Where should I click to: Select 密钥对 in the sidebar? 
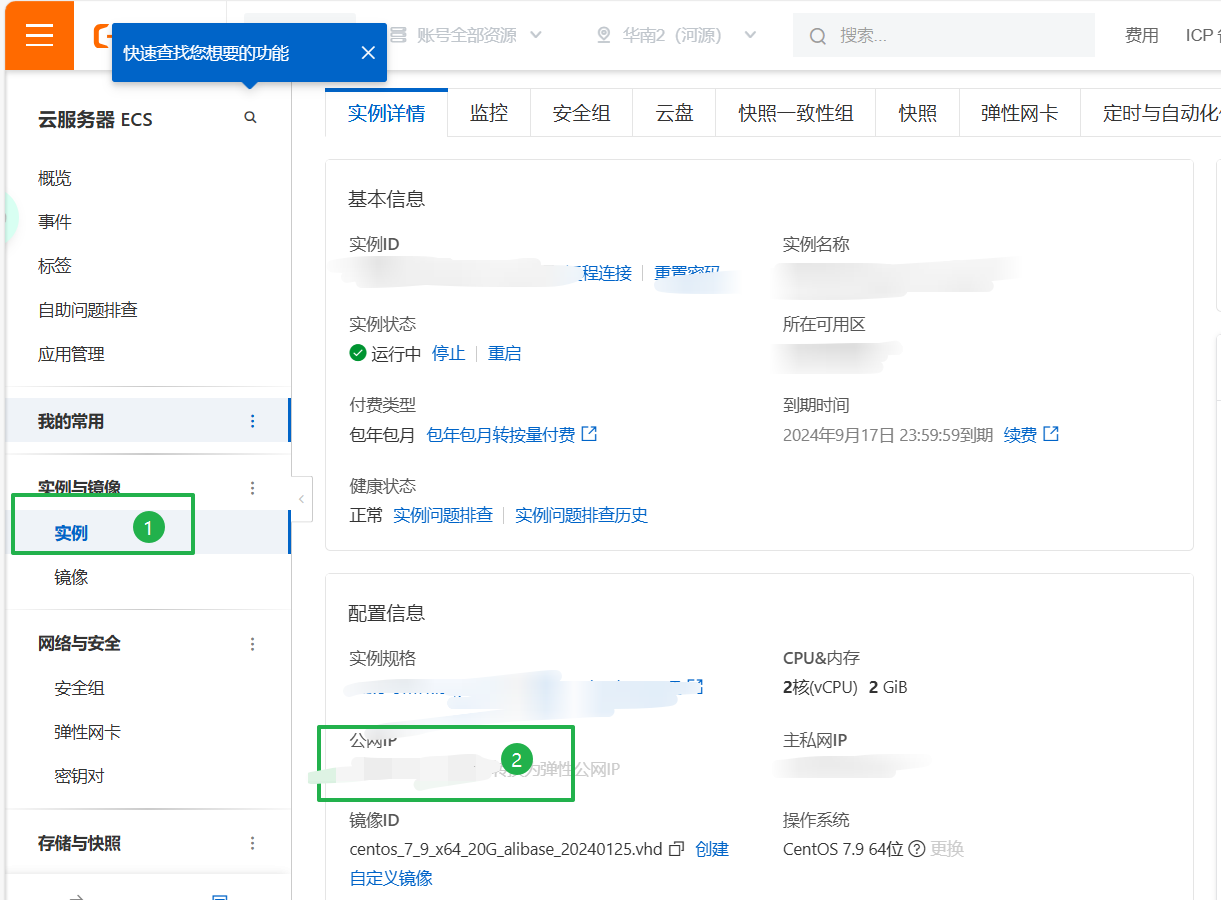click(79, 776)
